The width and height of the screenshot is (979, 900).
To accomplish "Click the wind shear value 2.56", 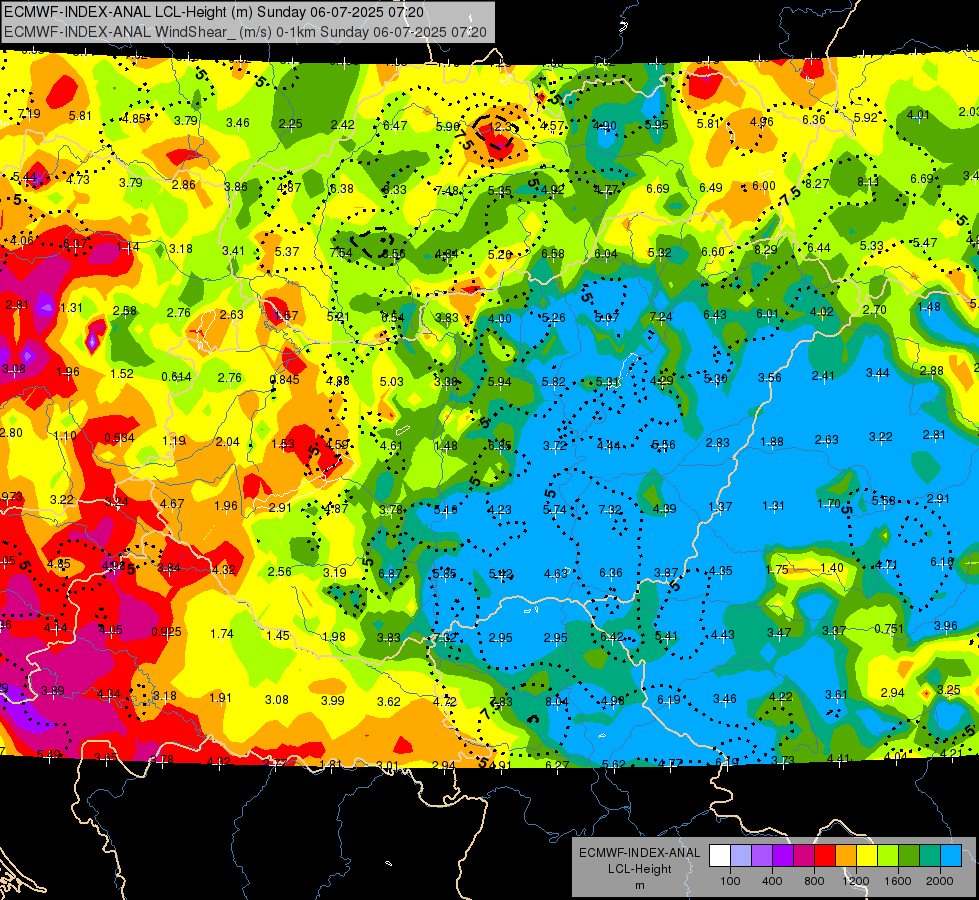I will click(x=280, y=571).
